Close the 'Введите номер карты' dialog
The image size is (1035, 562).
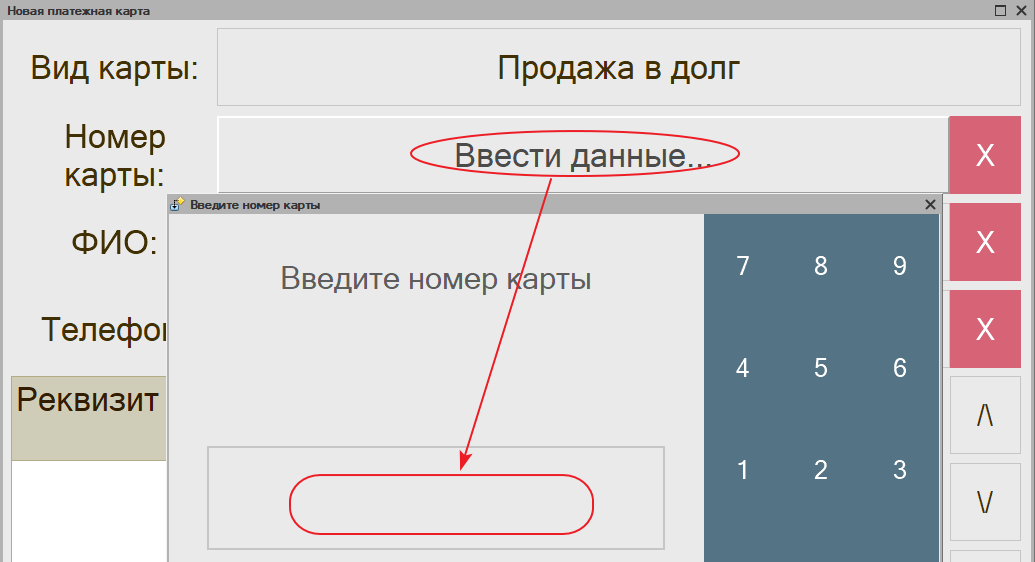pos(930,204)
